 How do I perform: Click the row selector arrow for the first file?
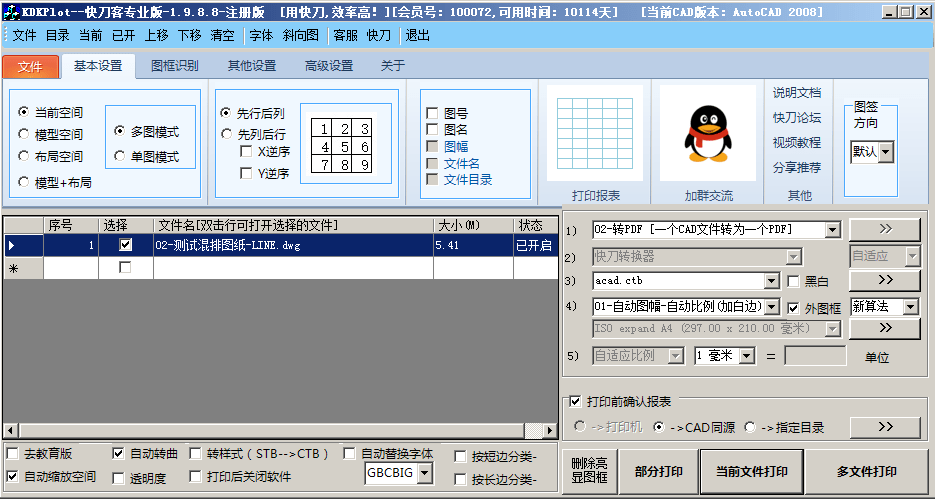[x=12, y=245]
